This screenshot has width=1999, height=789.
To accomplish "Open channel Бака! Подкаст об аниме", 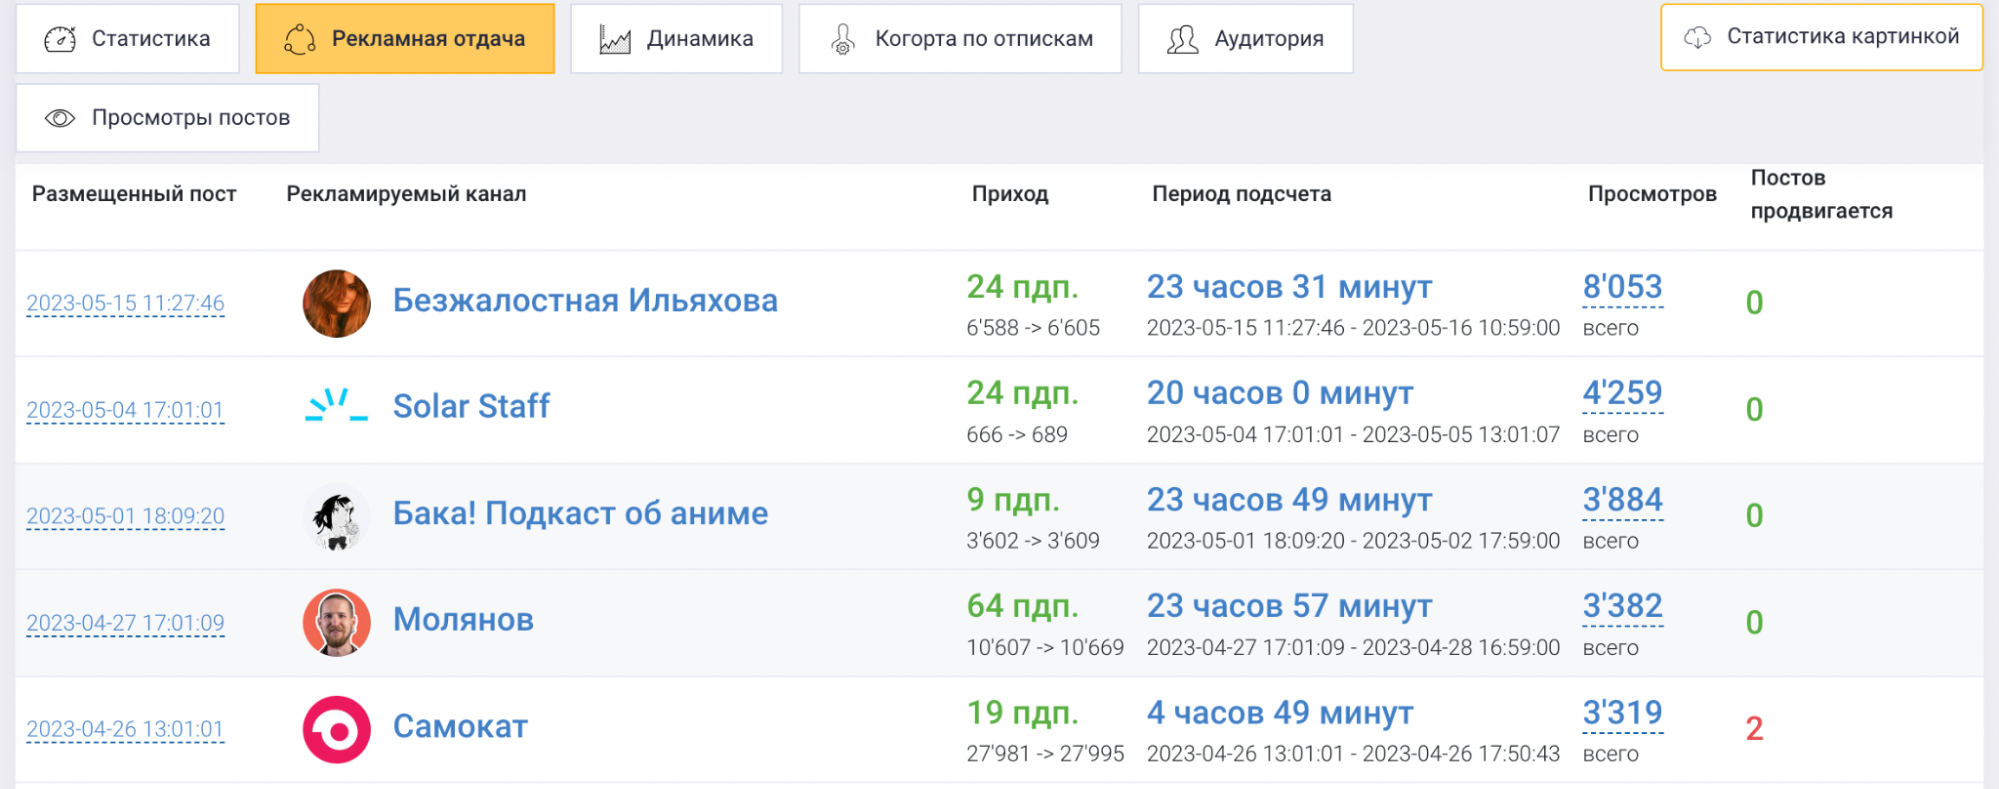I will coord(580,513).
